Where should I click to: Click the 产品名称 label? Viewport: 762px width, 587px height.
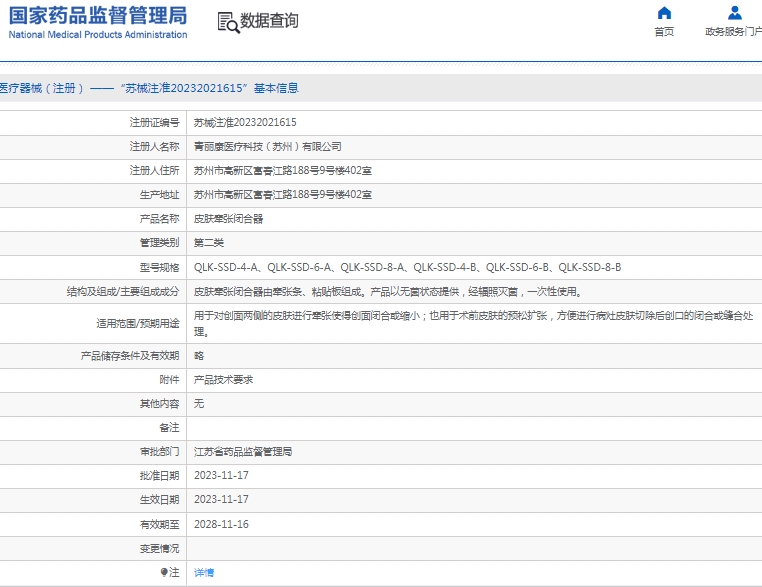(159, 219)
